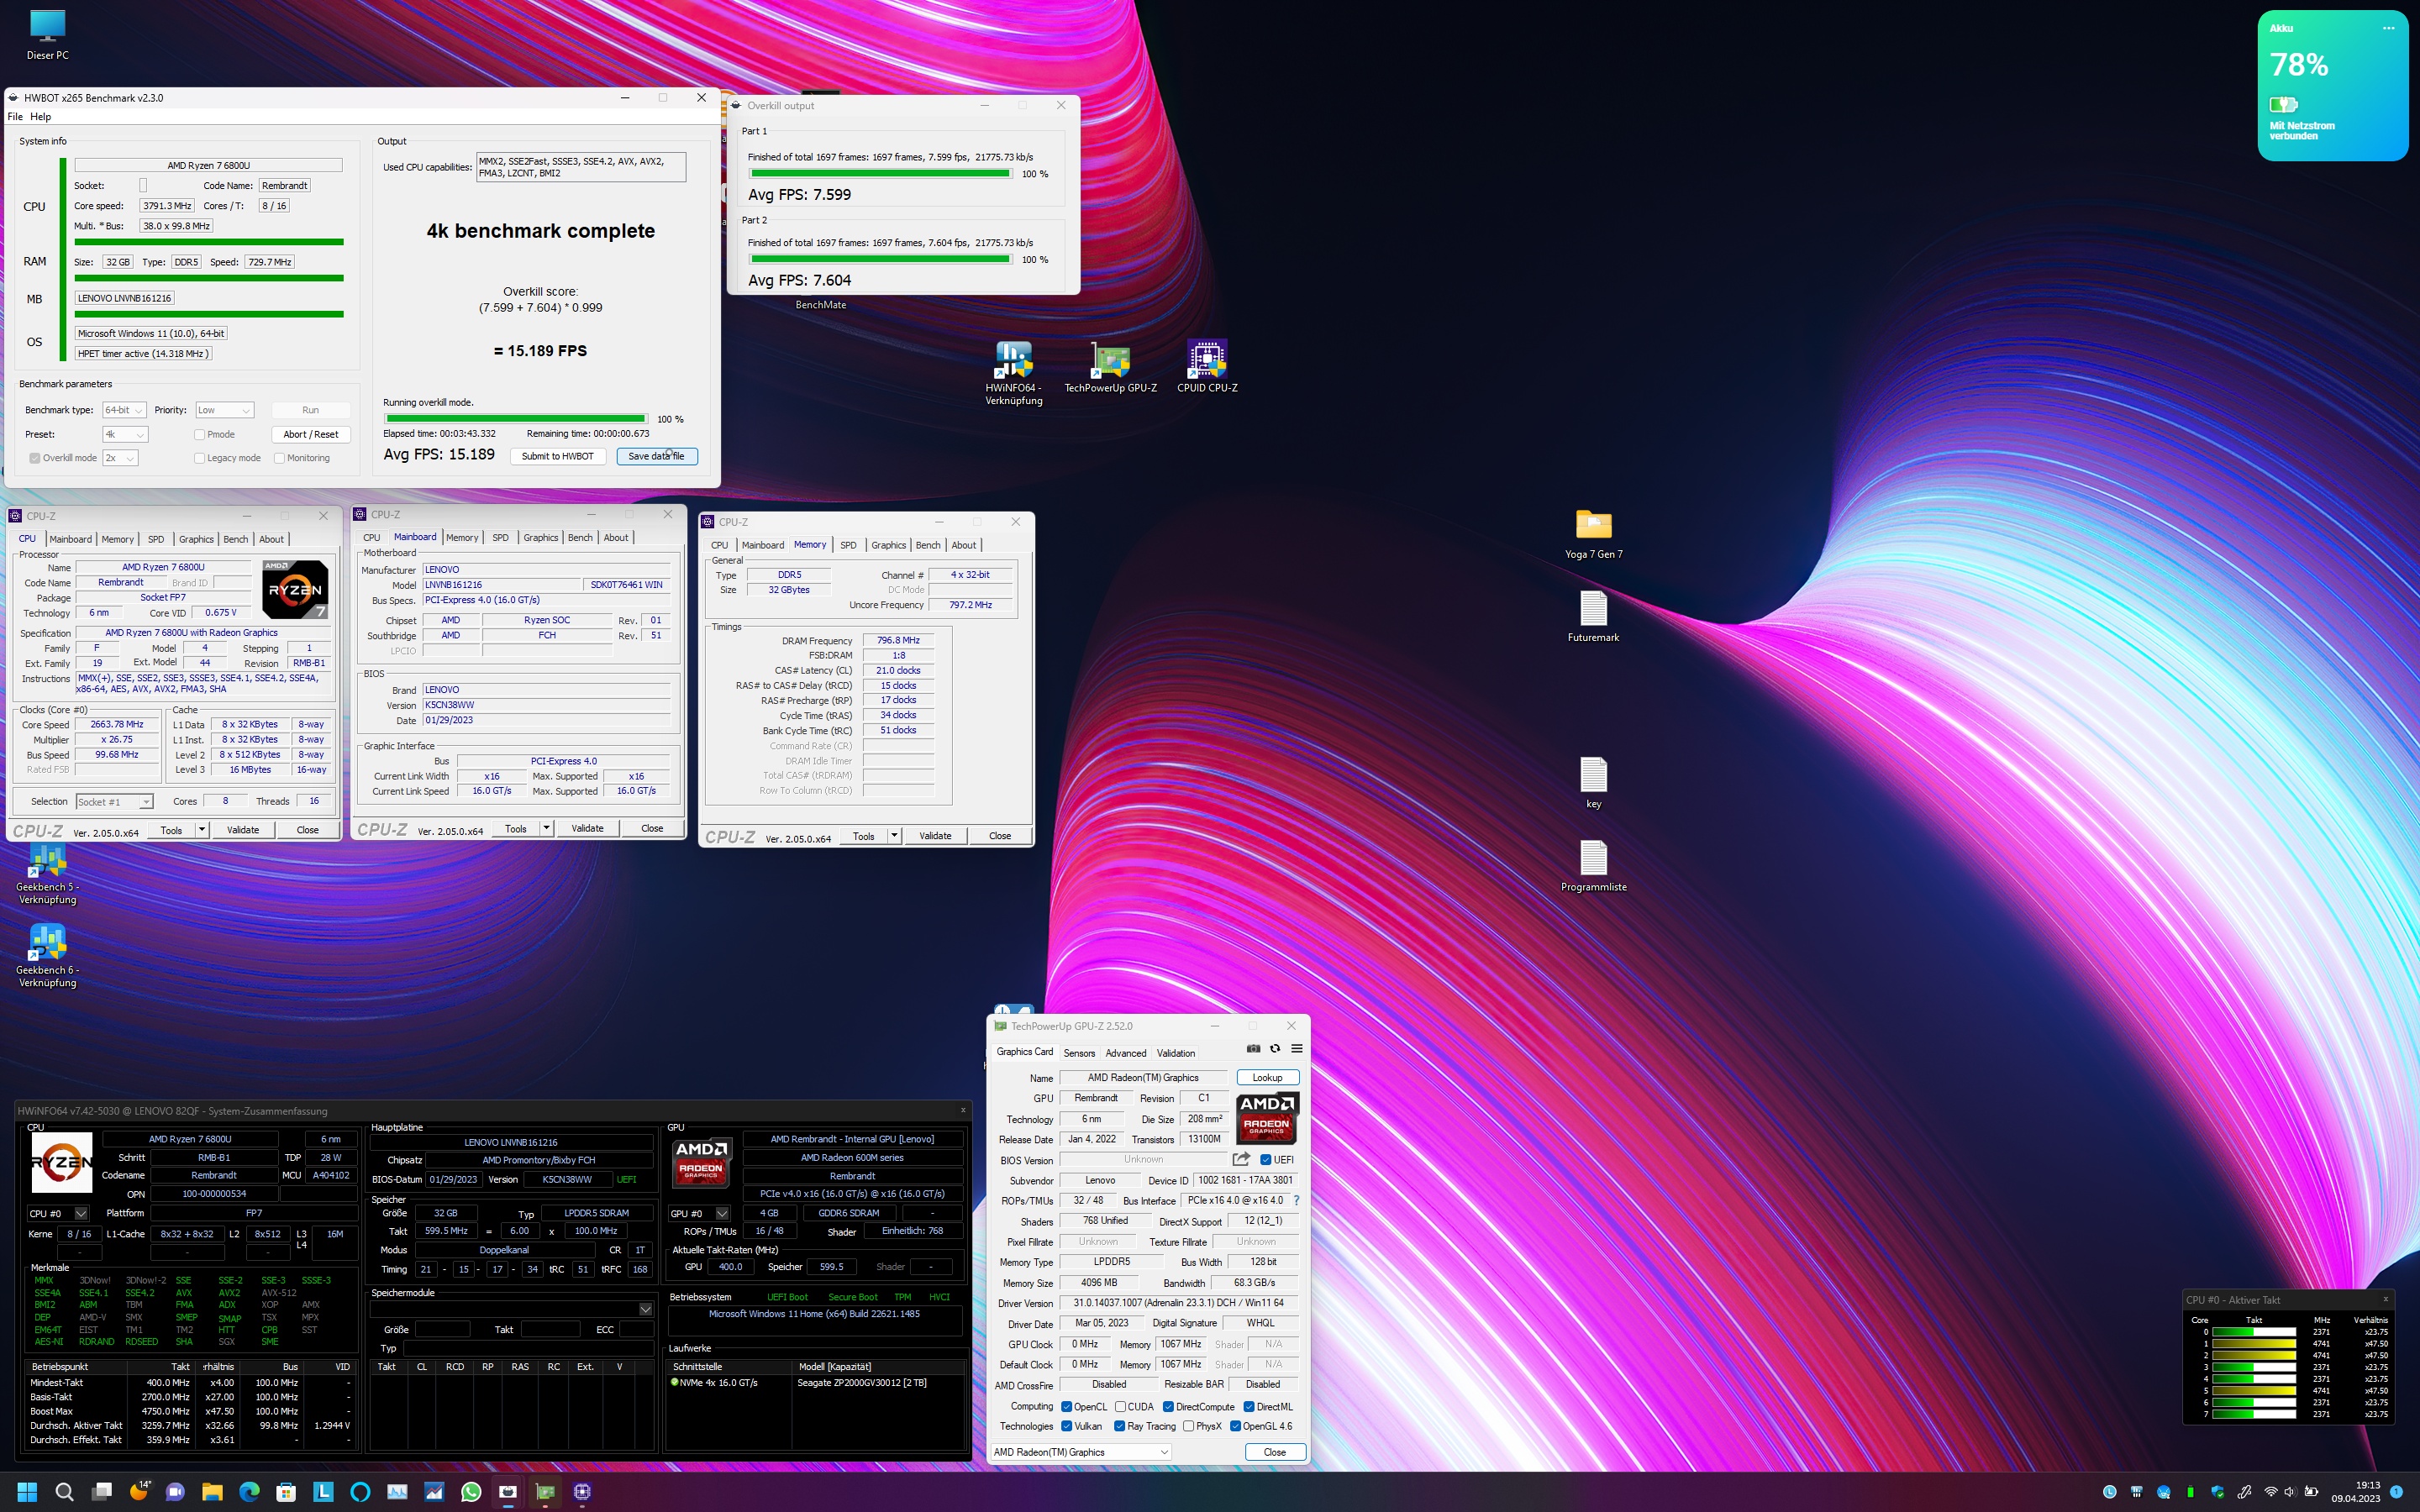
Task: Open the key text file
Action: pos(1593,783)
